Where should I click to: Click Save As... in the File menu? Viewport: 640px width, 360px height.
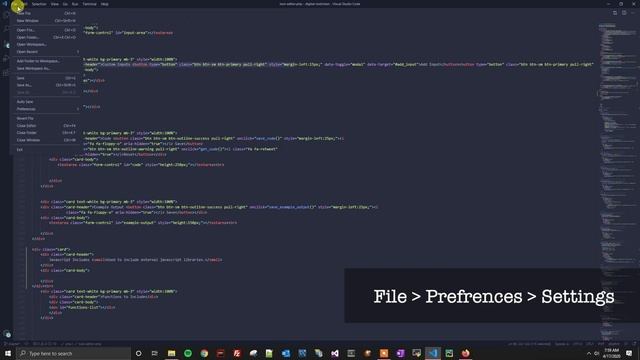click(45, 85)
